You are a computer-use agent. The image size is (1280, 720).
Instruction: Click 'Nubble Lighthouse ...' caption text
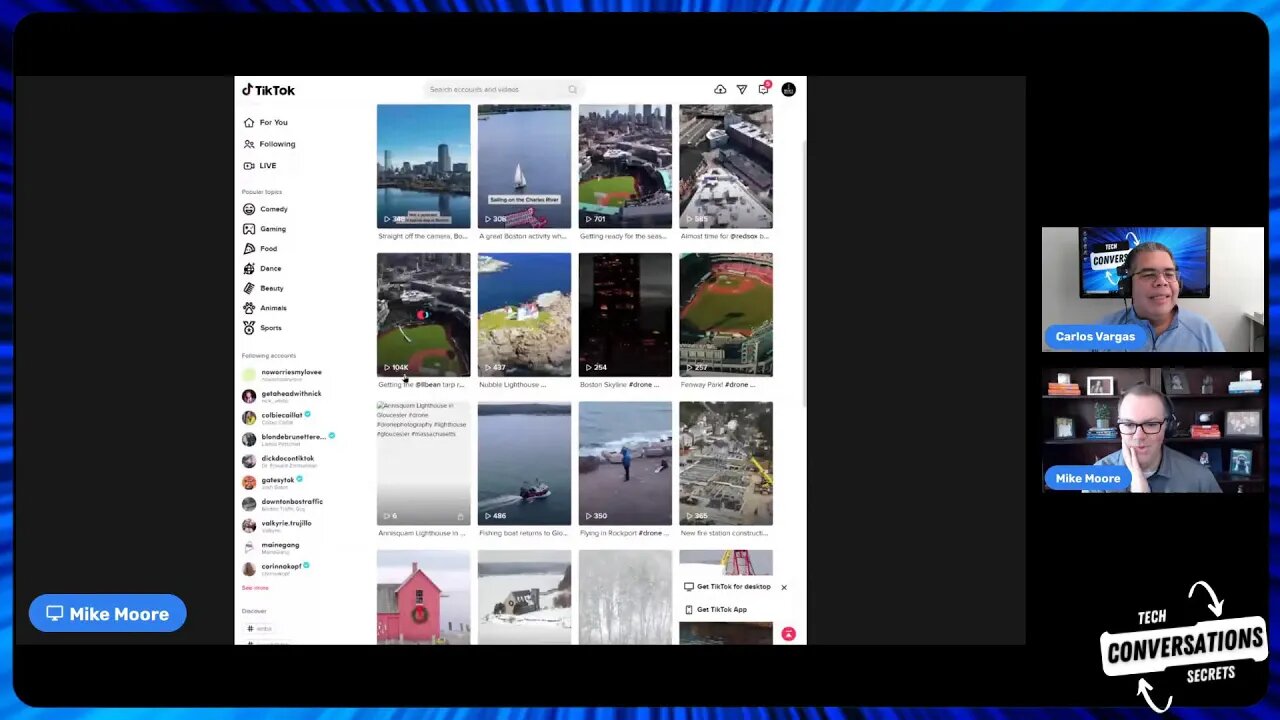click(x=513, y=385)
